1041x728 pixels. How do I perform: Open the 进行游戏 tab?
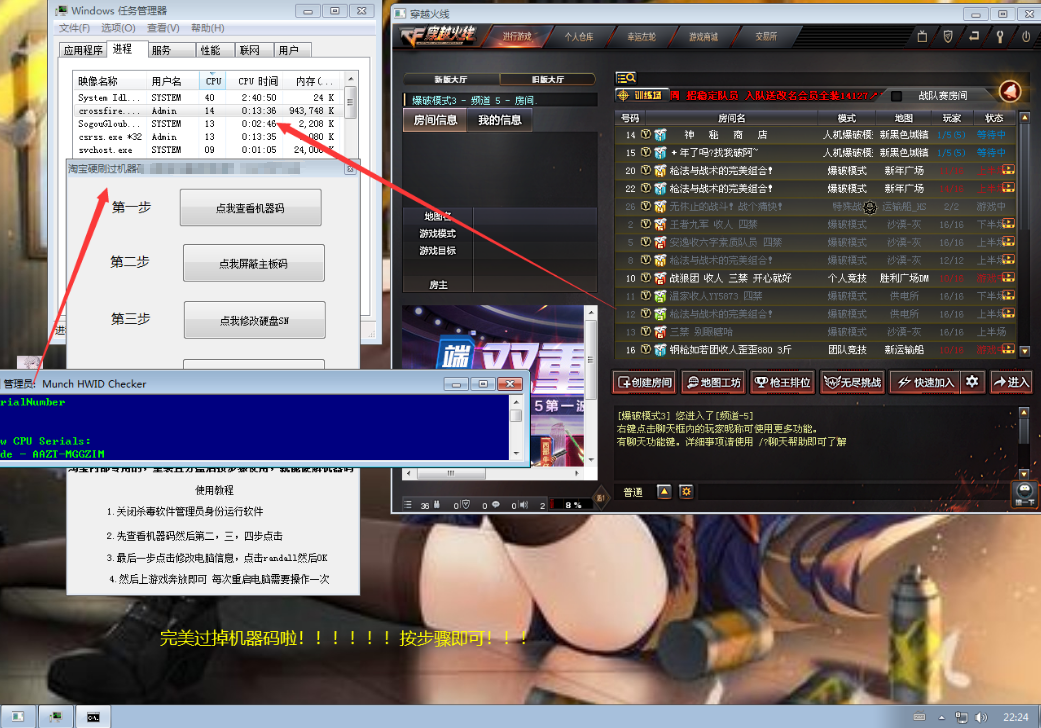[517, 36]
